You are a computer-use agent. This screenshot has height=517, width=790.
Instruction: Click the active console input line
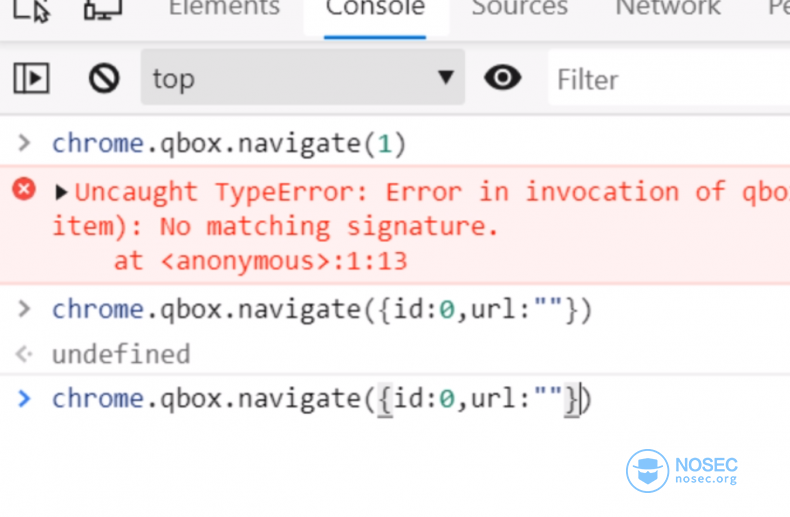[x=322, y=400]
